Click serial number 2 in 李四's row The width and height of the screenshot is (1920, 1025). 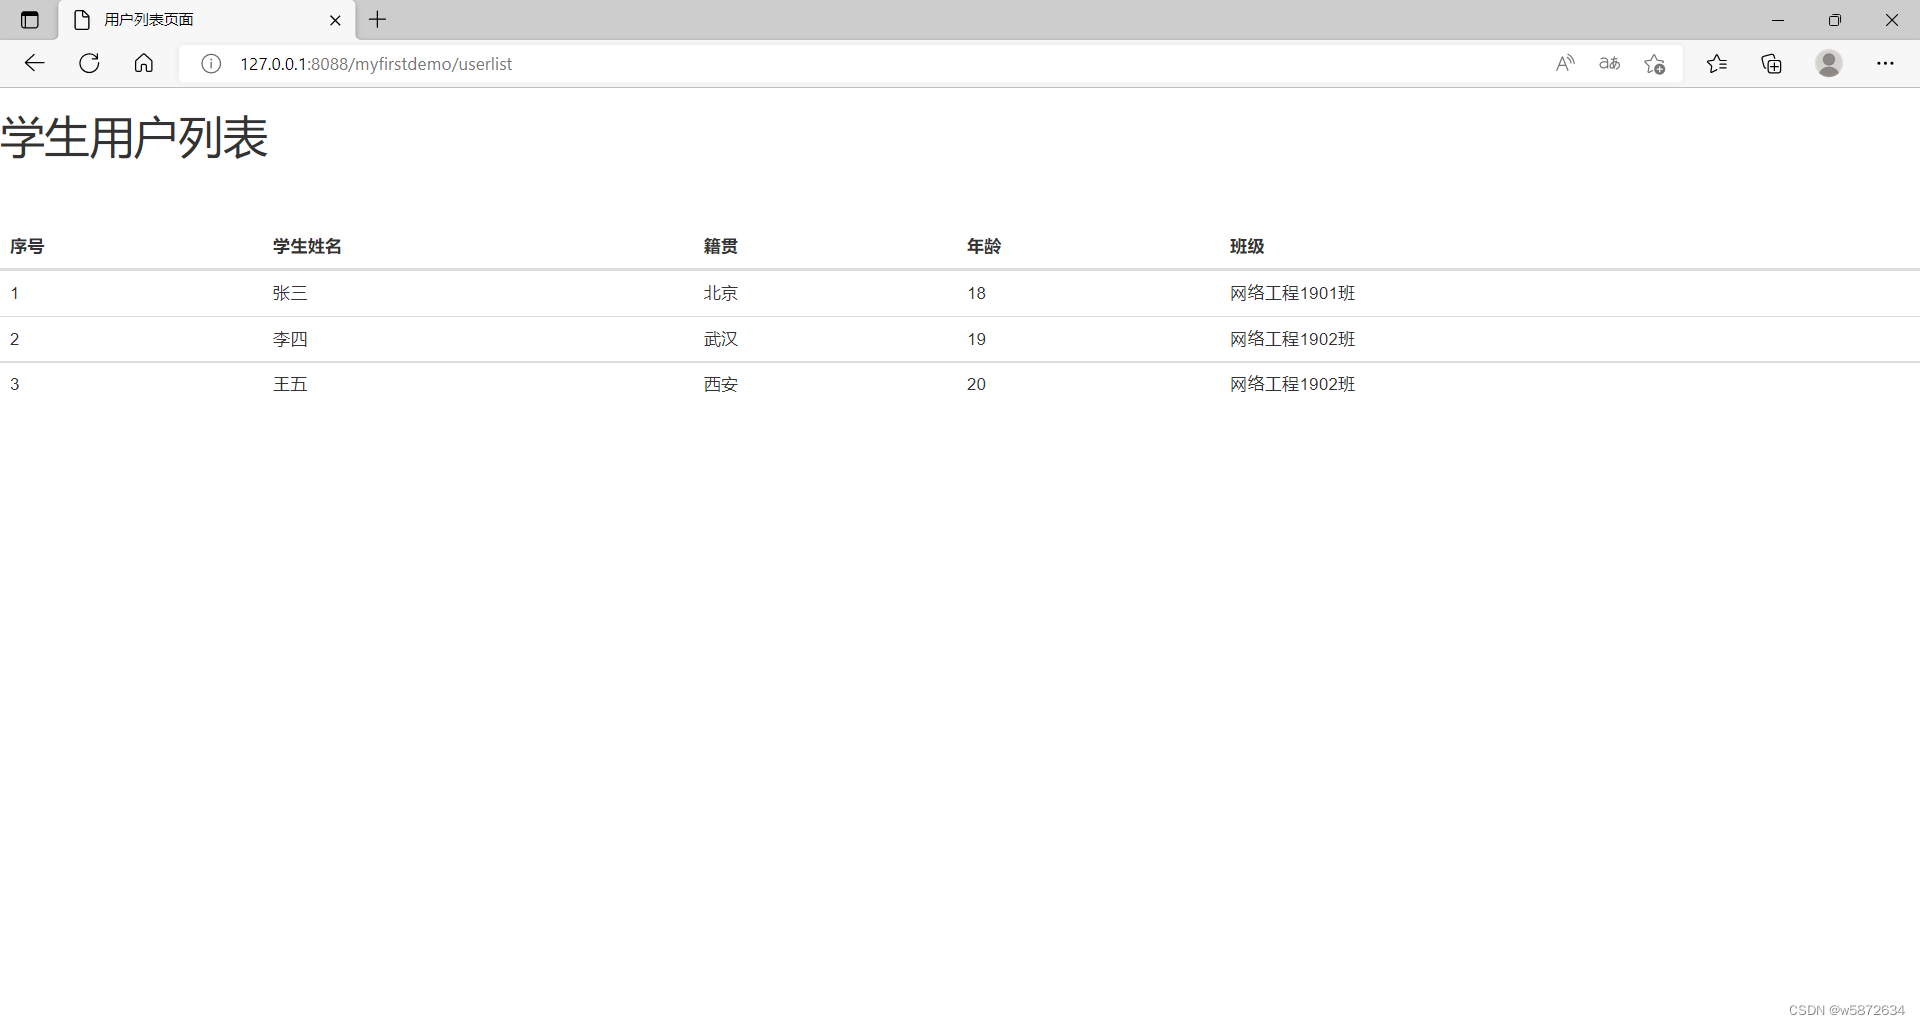tap(15, 339)
